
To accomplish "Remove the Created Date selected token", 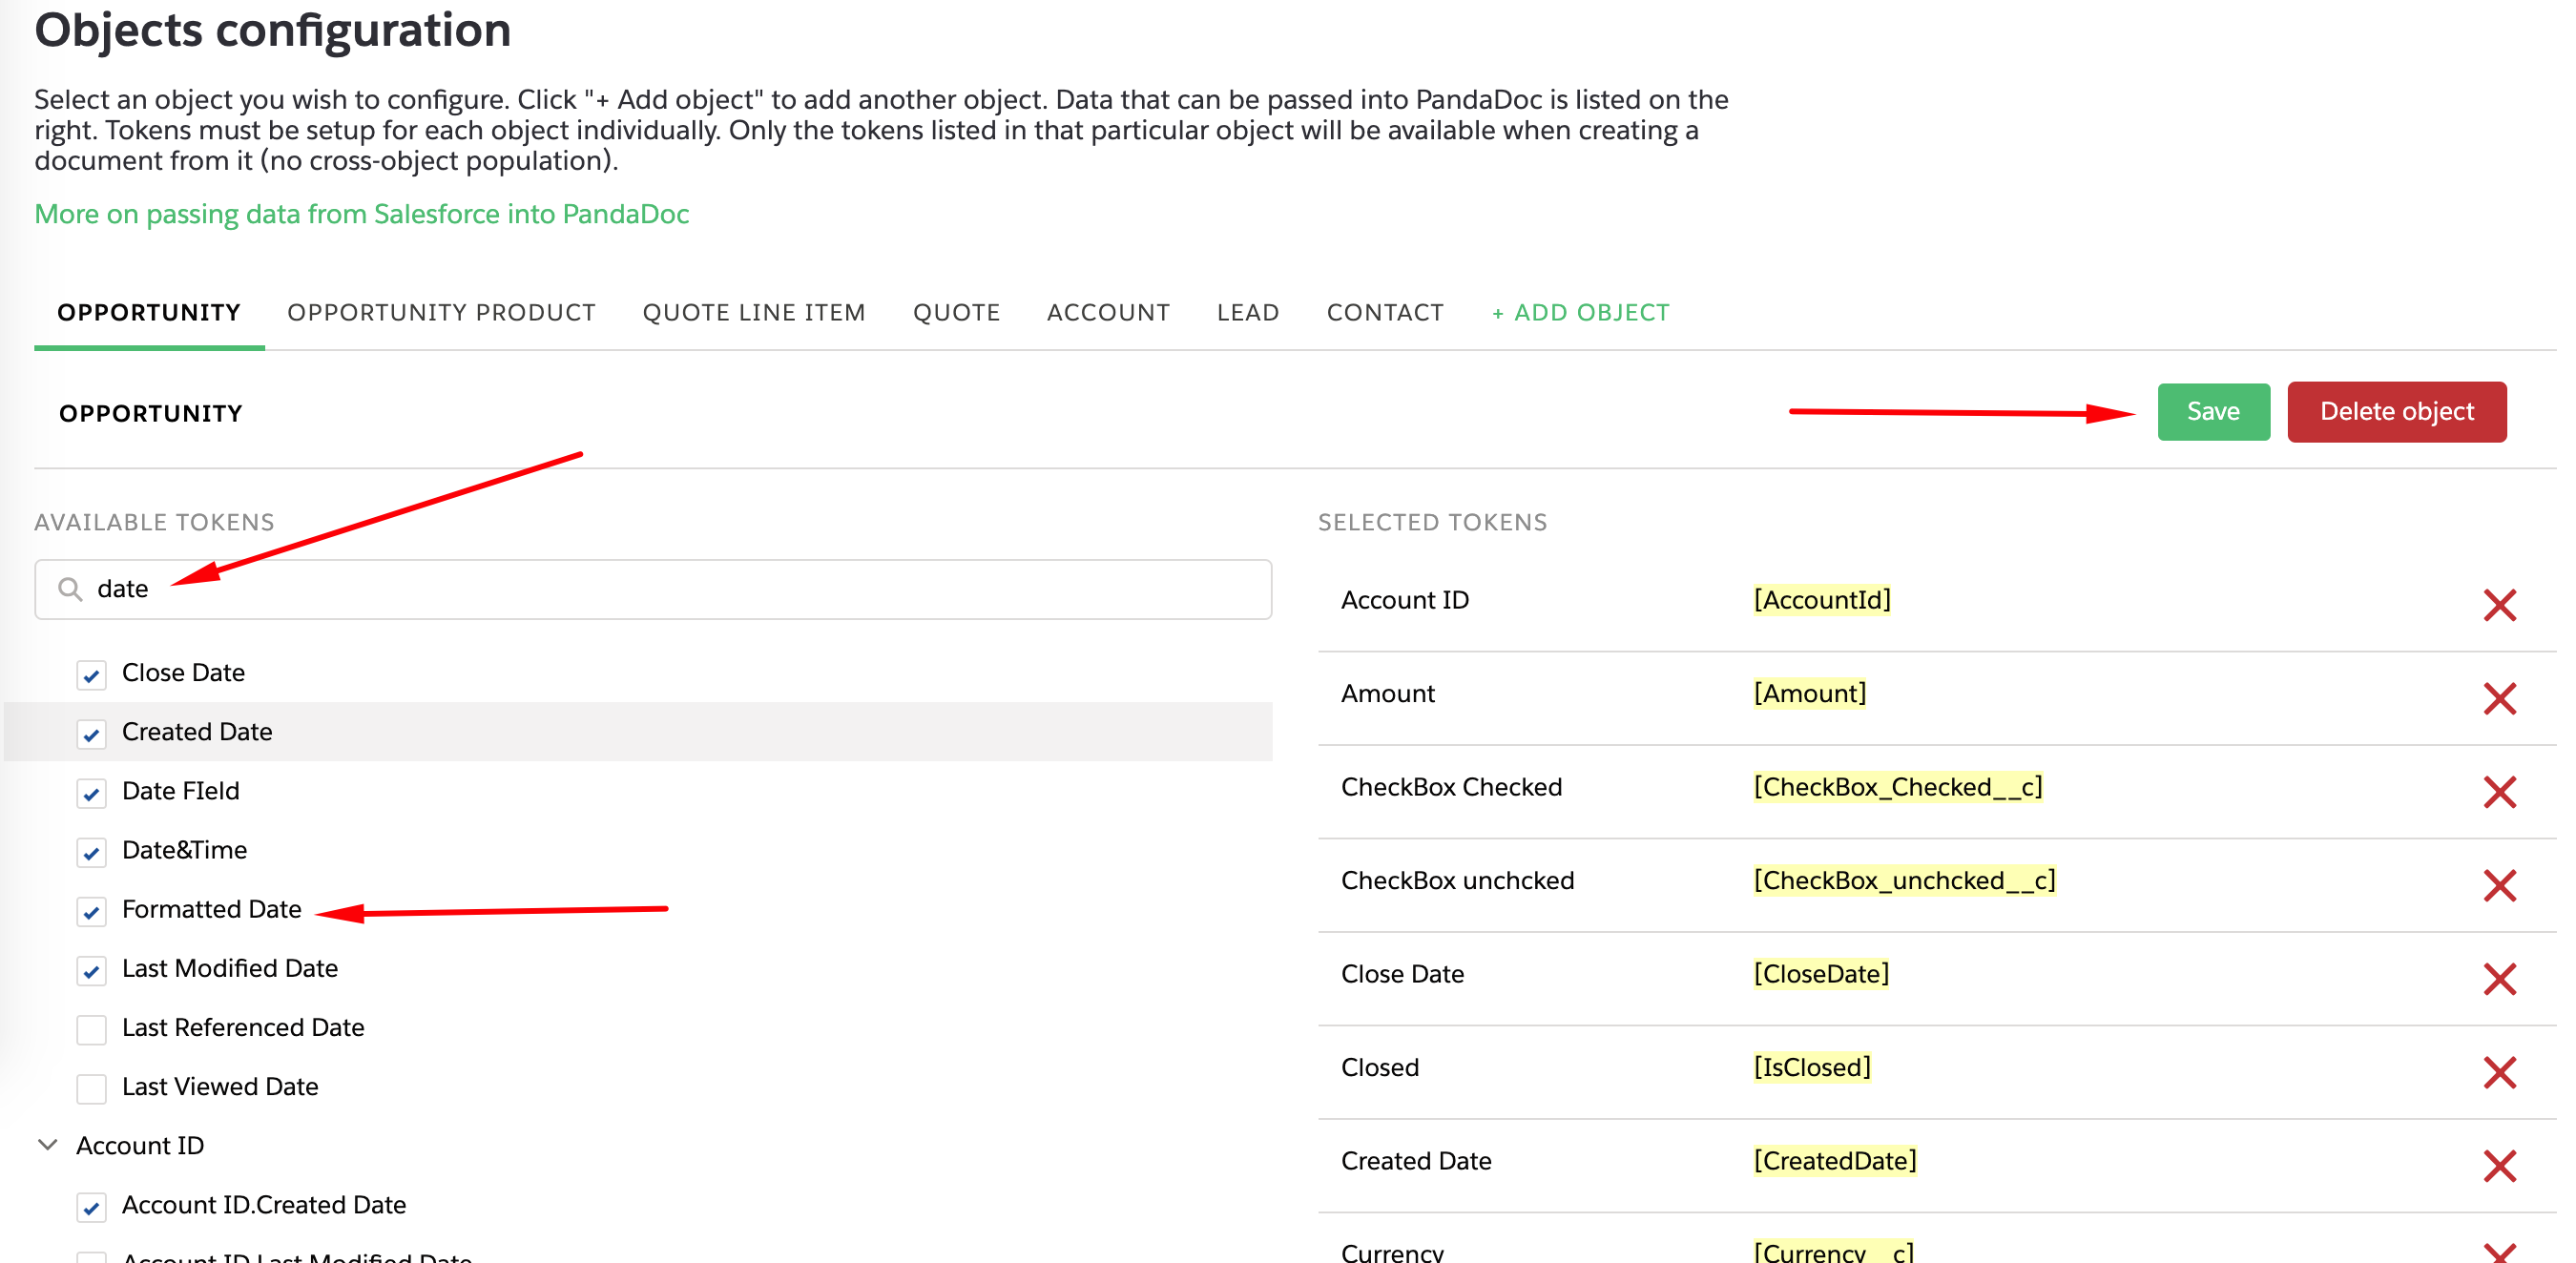I will [x=2499, y=1165].
